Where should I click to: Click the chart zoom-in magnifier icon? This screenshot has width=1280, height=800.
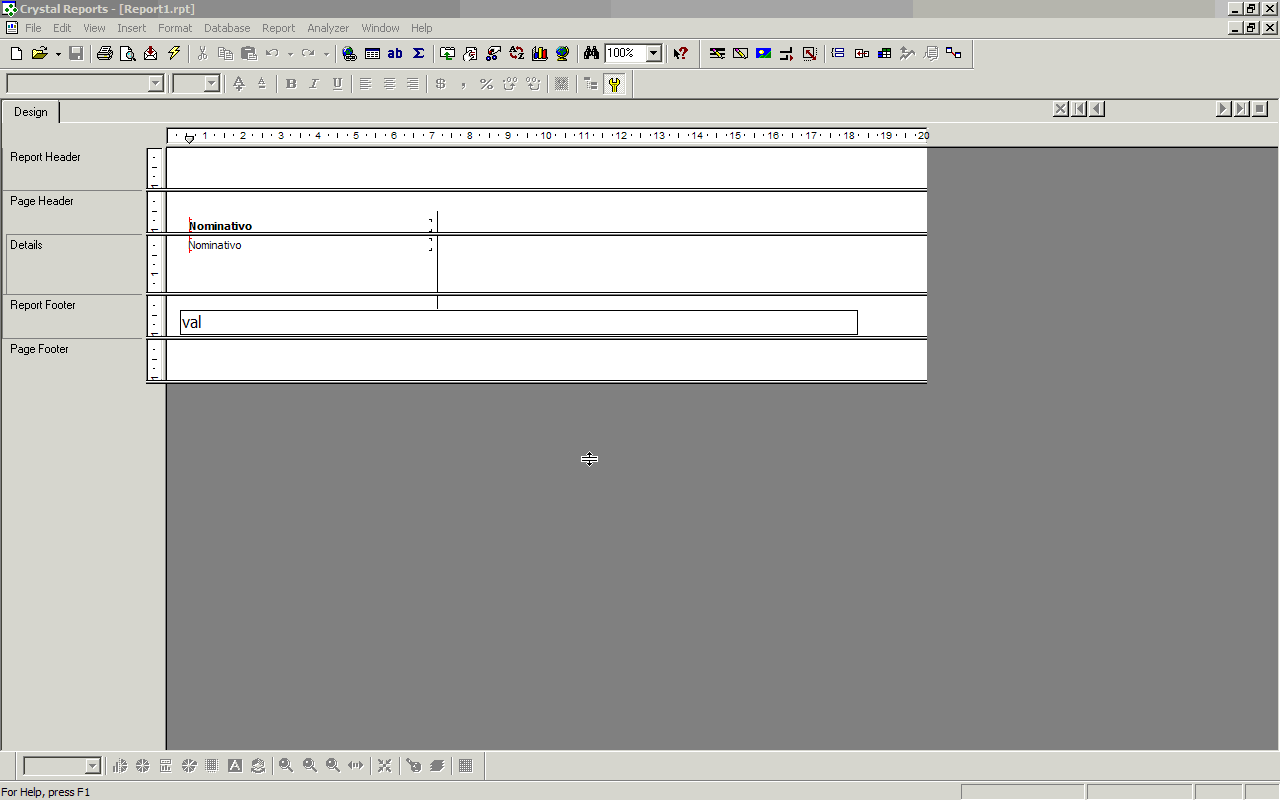[x=286, y=765]
